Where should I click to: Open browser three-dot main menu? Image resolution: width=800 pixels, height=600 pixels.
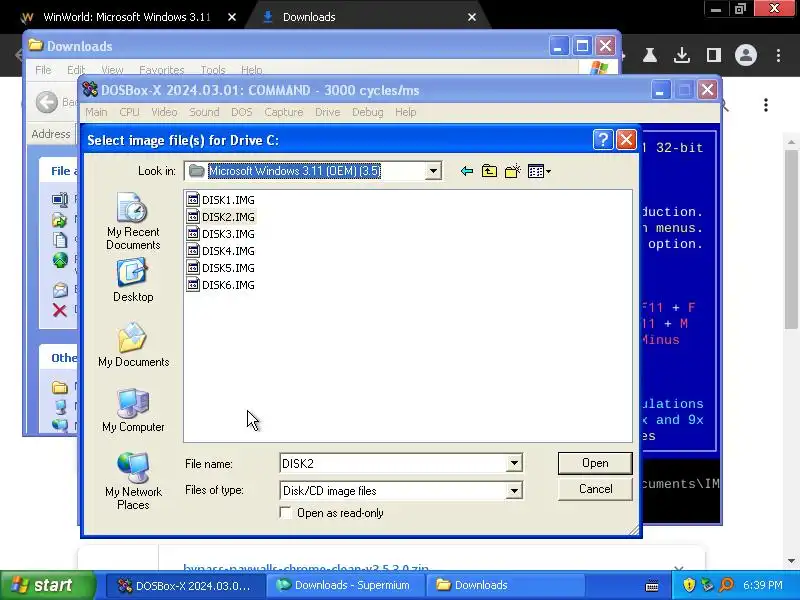point(778,55)
